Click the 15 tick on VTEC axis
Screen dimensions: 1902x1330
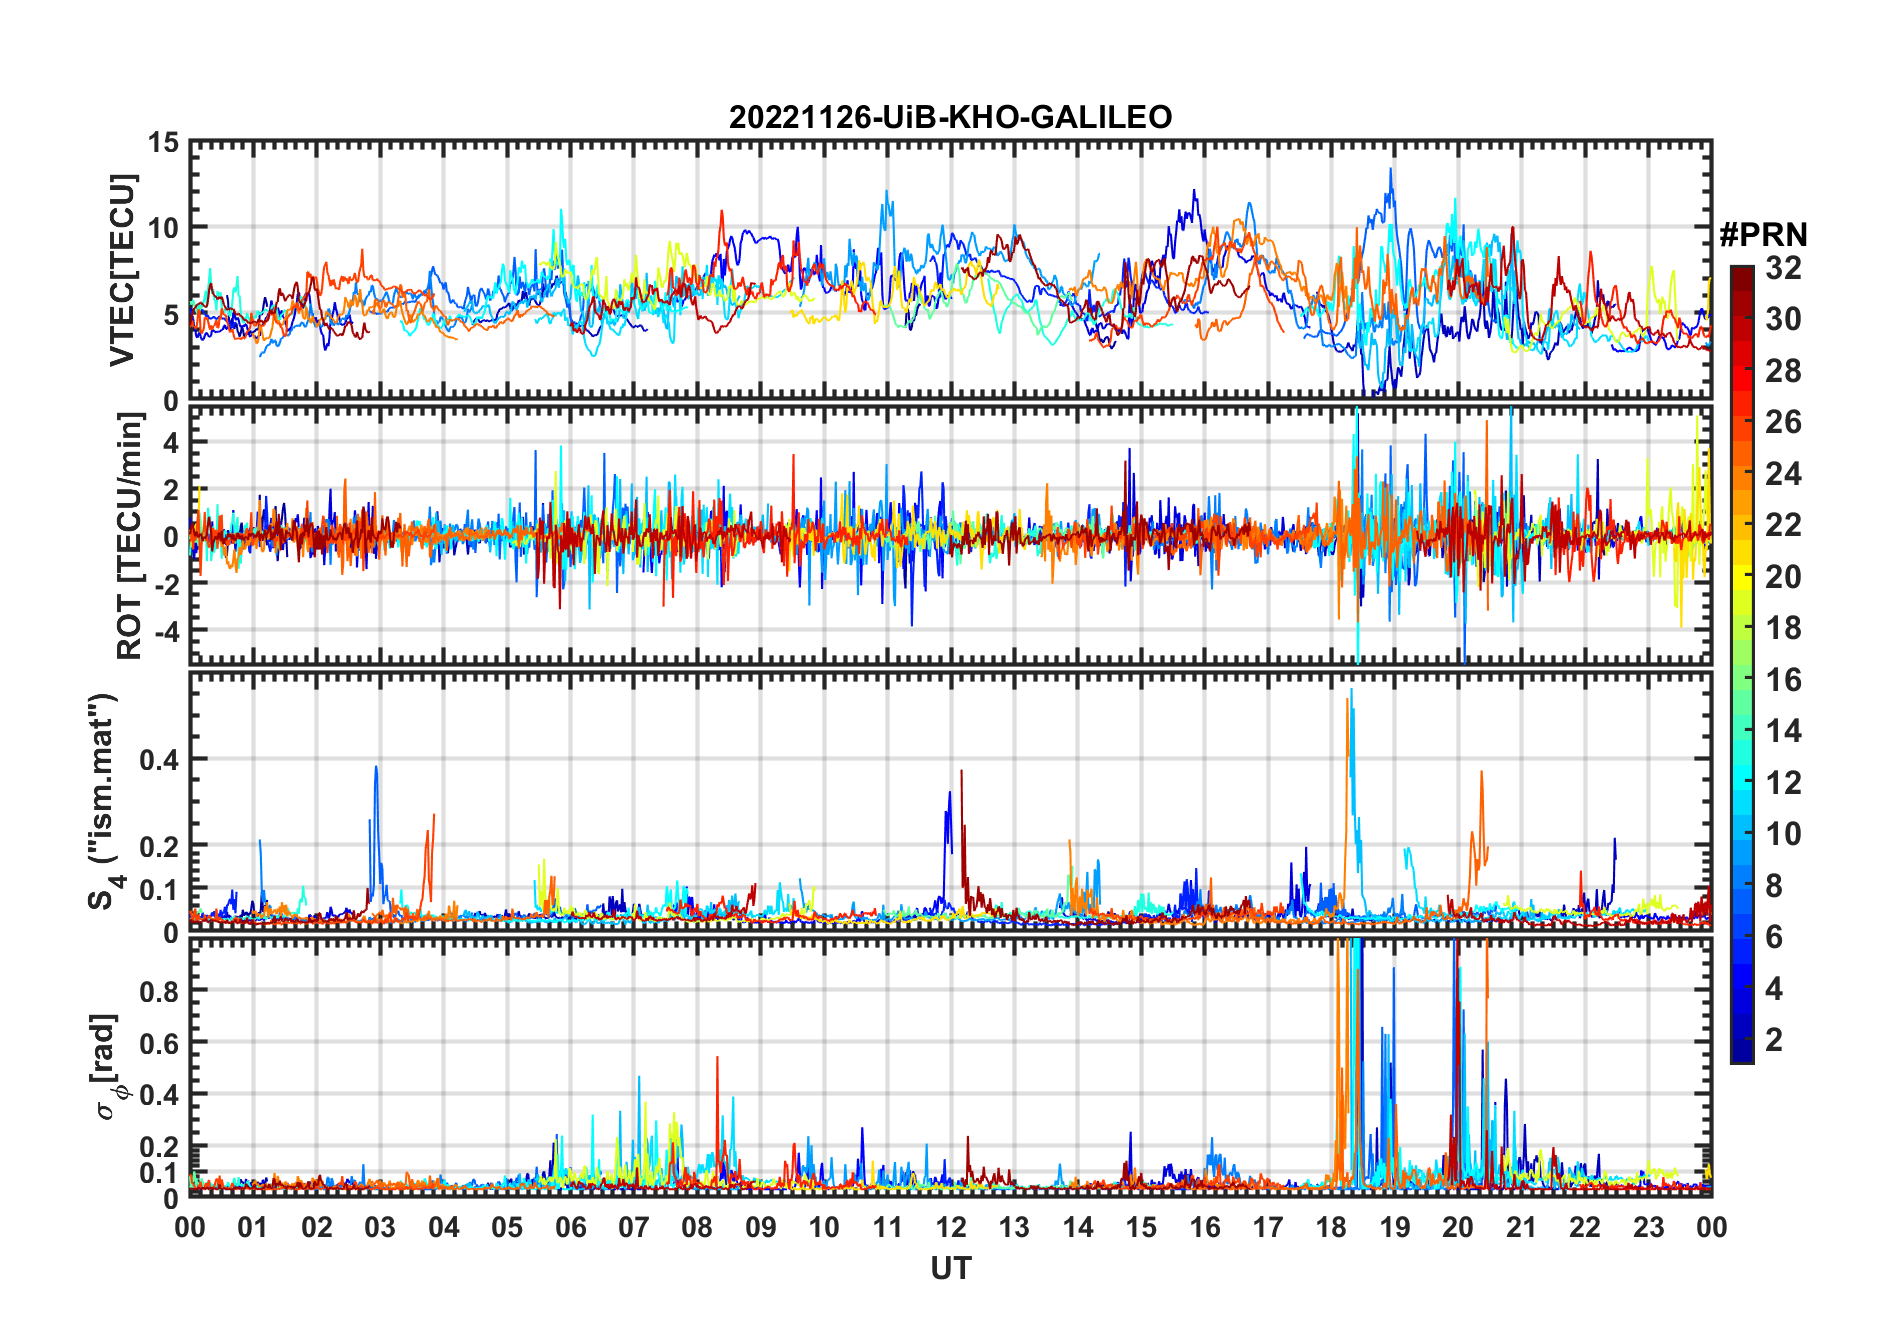[163, 143]
